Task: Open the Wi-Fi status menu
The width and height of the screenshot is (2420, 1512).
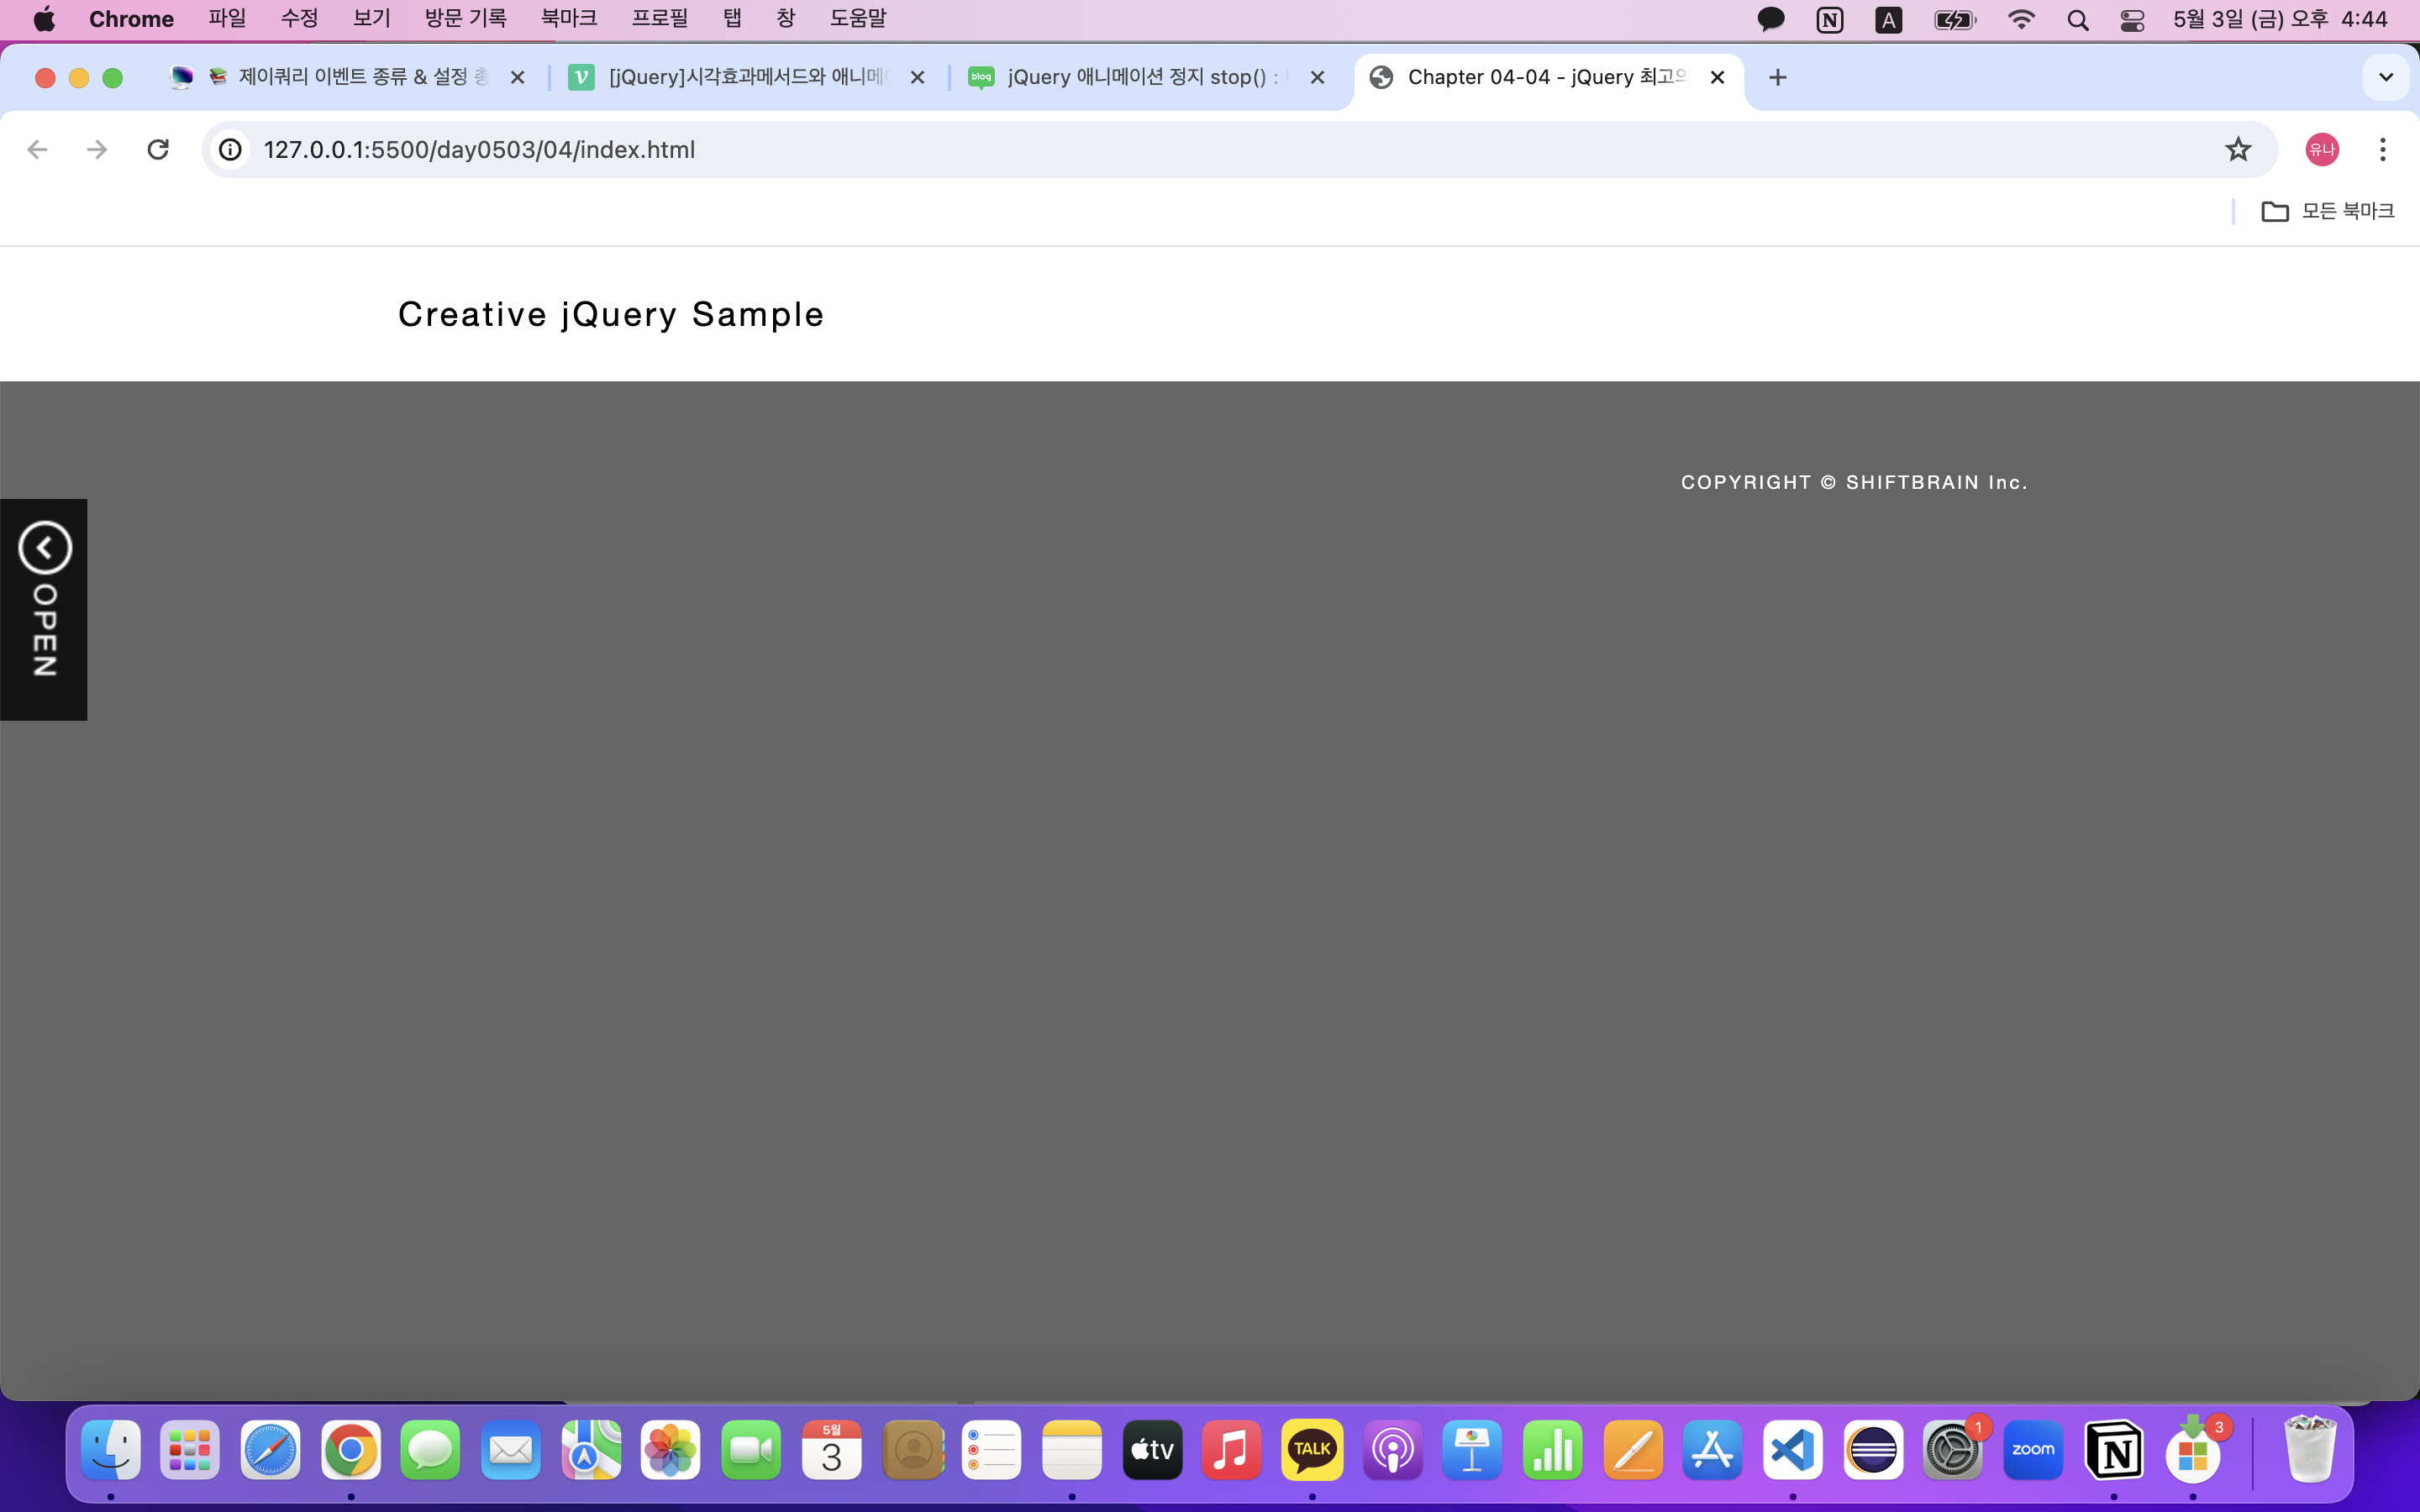Action: (x=2021, y=20)
